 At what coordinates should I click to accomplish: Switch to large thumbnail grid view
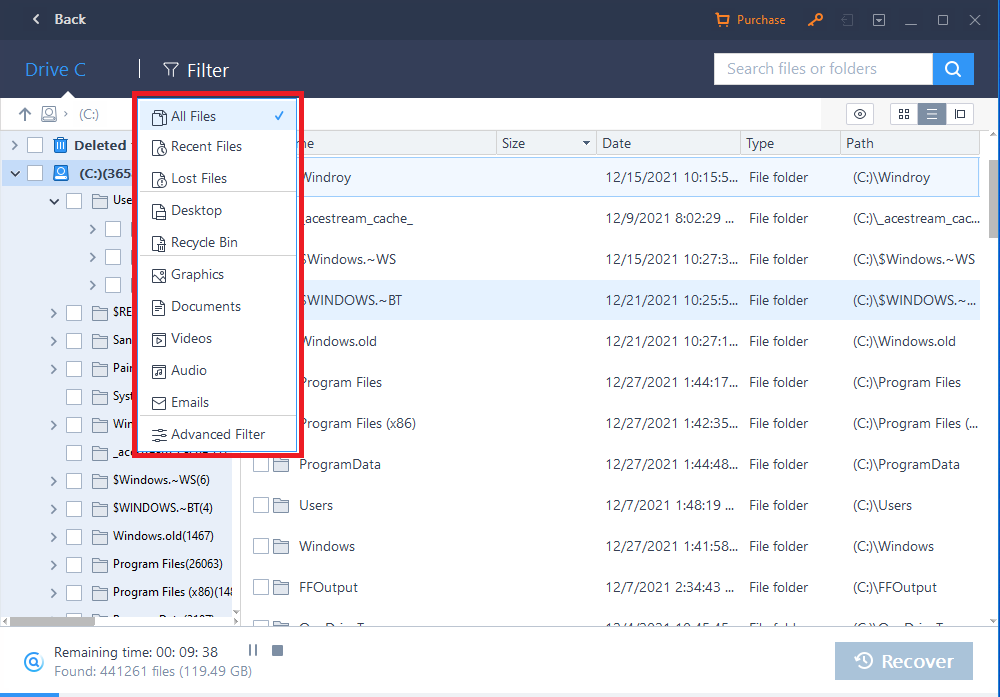click(904, 114)
